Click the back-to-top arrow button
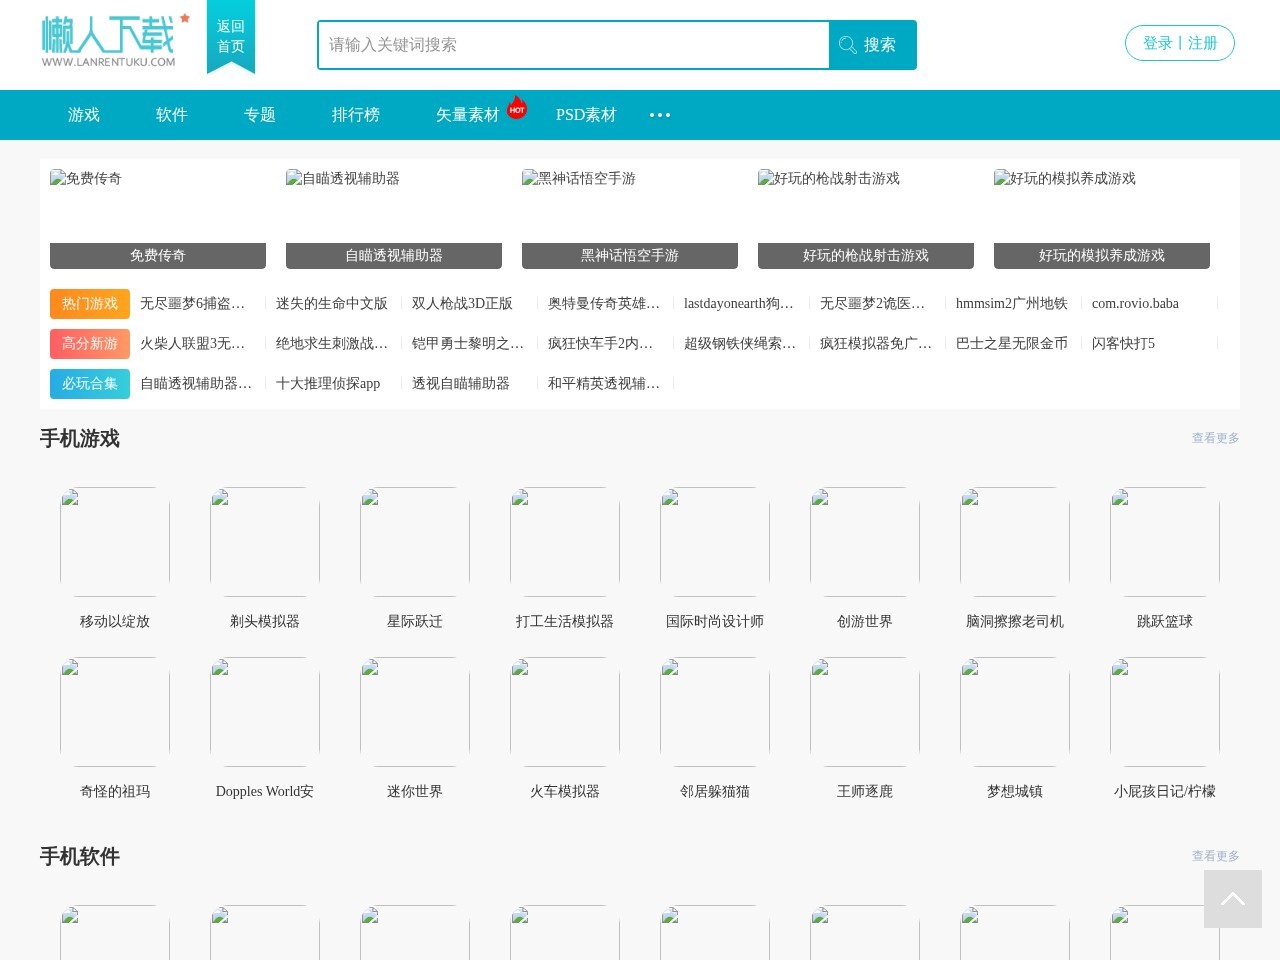The height and width of the screenshot is (960, 1280). tap(1233, 898)
